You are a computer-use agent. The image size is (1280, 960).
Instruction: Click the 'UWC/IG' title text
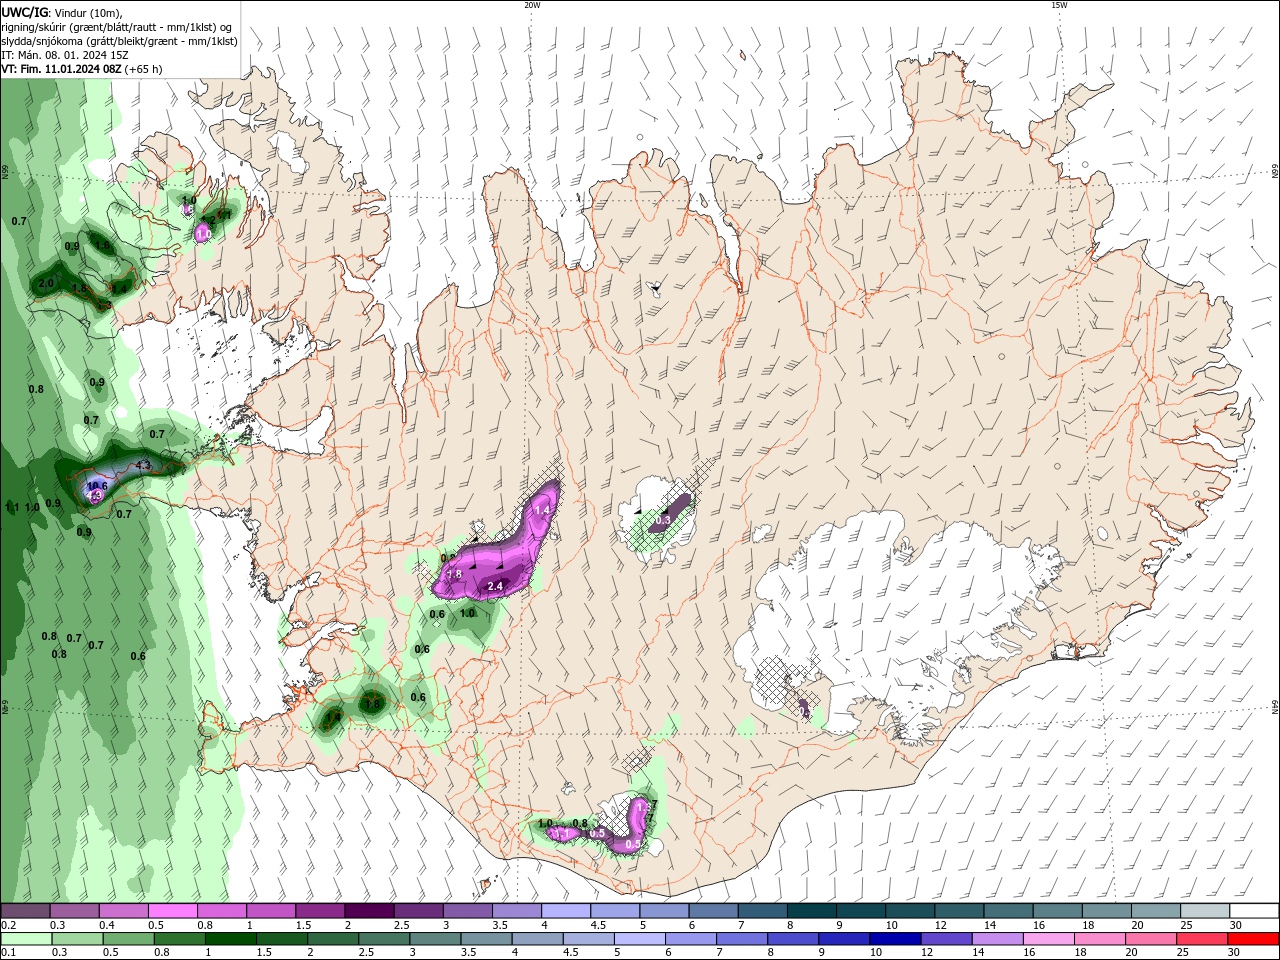[24, 12]
